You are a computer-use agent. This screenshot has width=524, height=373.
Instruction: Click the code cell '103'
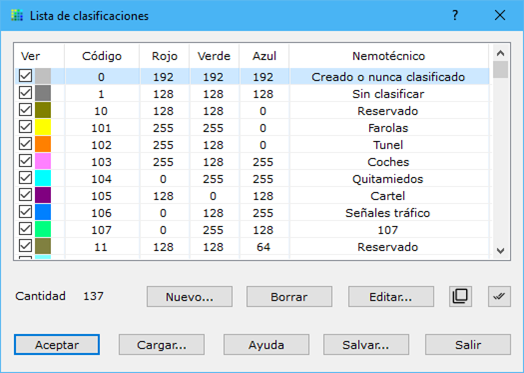[x=102, y=162]
